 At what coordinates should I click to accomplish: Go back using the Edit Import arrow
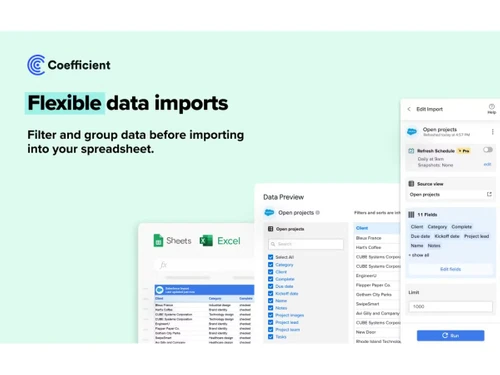[409, 109]
